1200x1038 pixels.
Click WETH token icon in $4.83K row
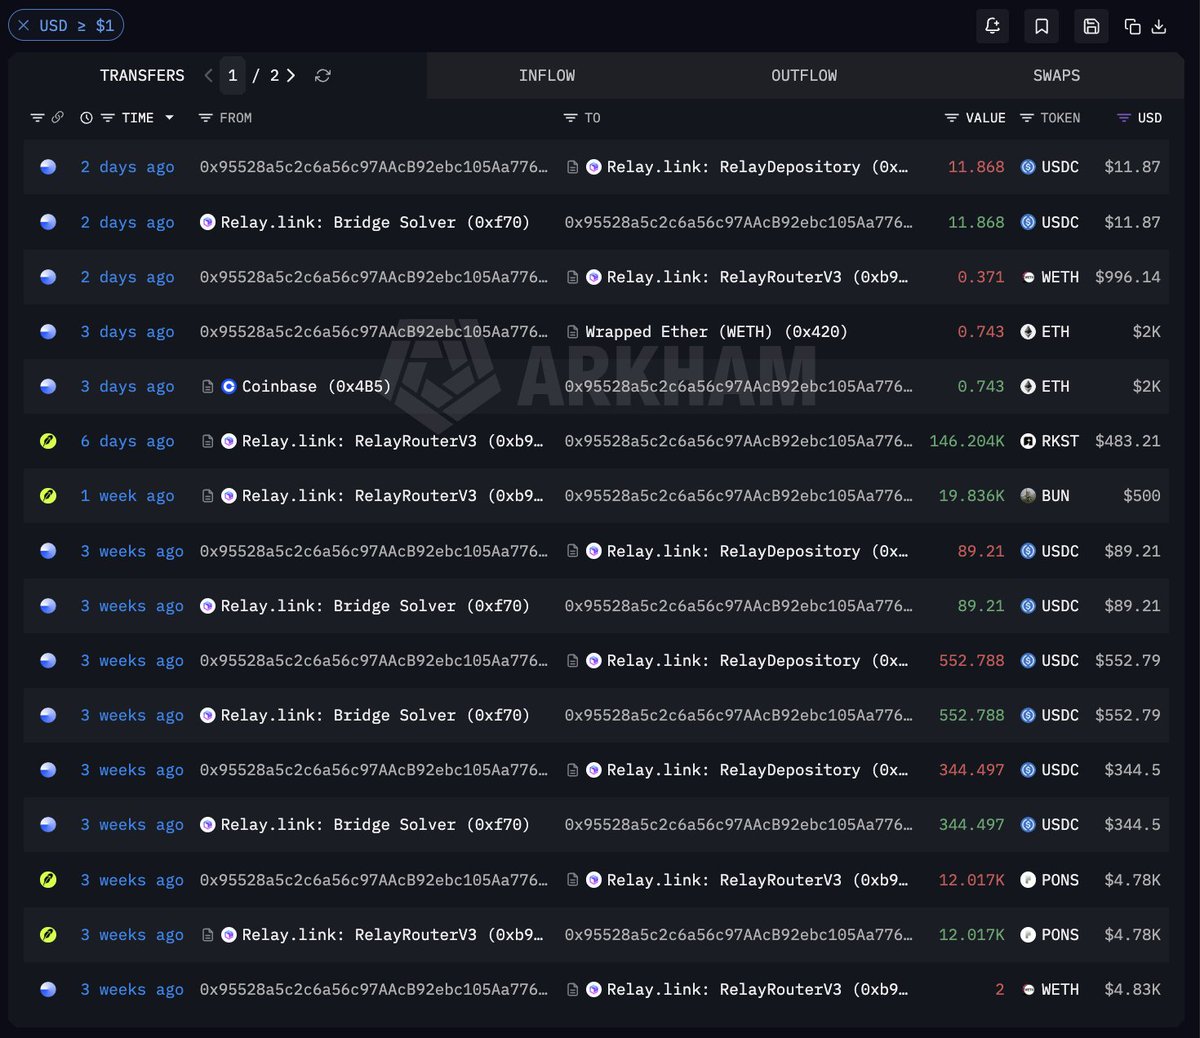click(x=1028, y=989)
